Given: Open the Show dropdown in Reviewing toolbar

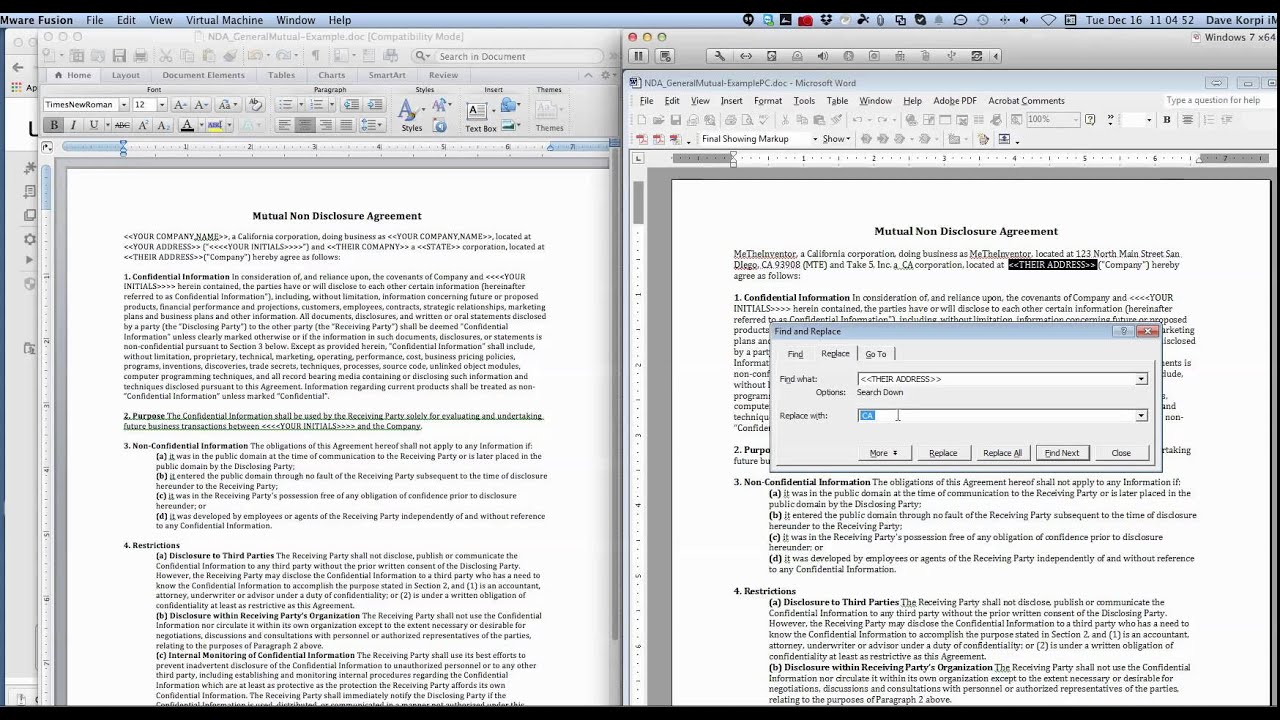Looking at the screenshot, I should click(836, 139).
